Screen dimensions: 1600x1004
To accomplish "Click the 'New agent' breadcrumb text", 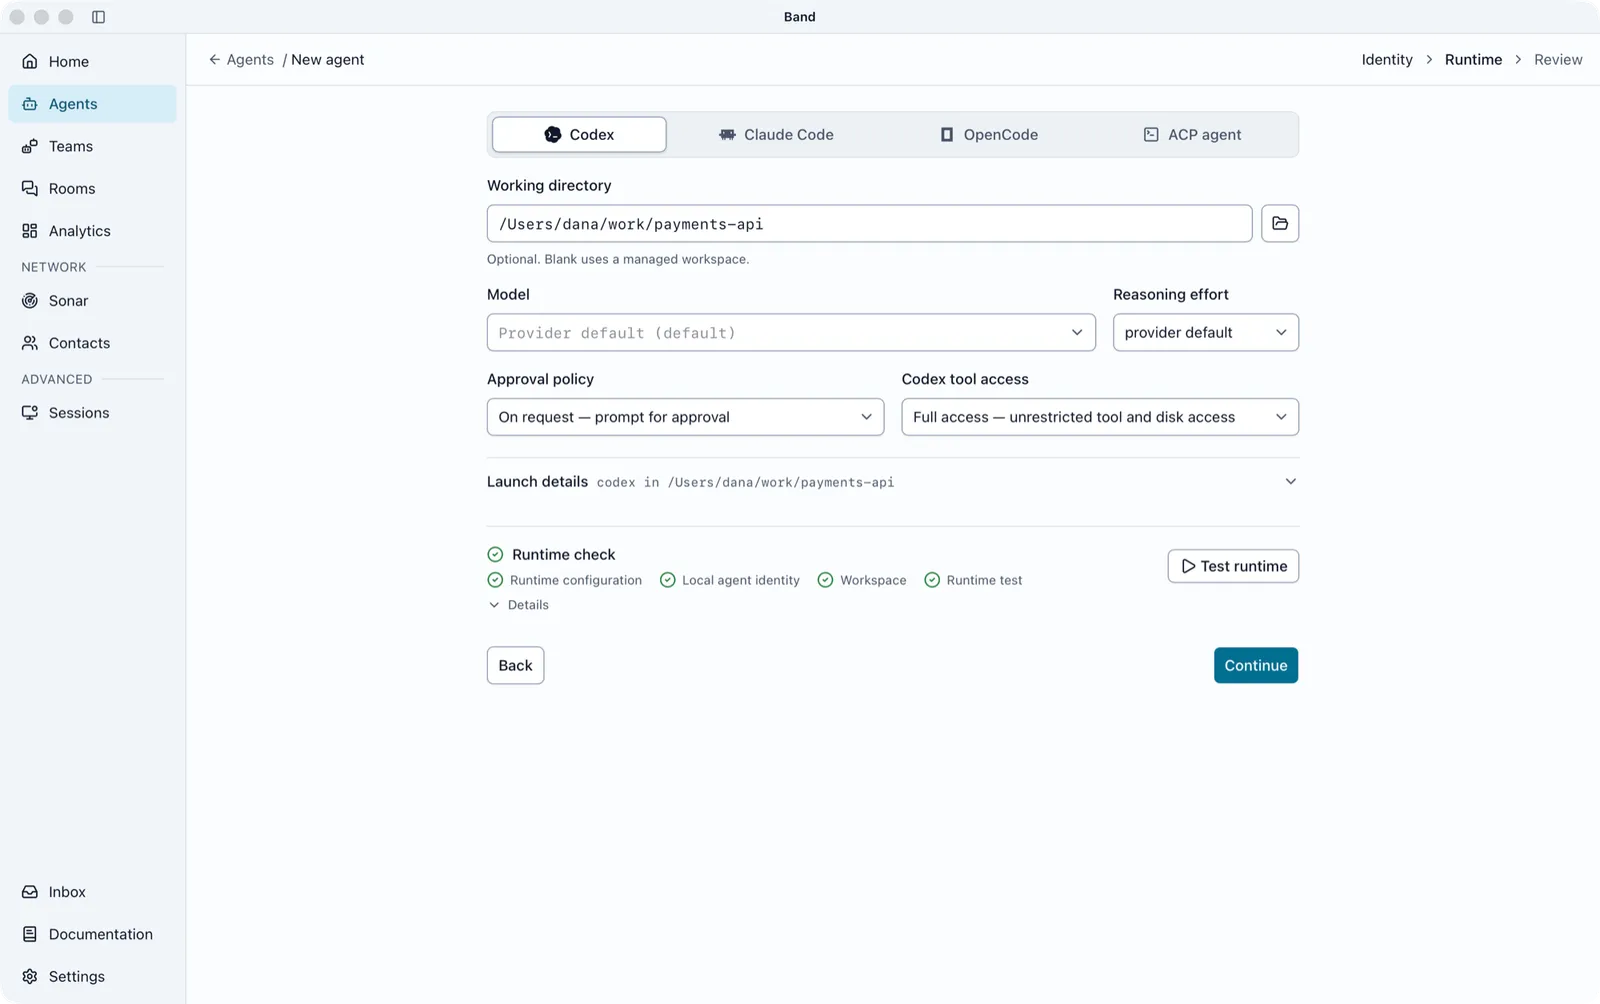I will (328, 60).
